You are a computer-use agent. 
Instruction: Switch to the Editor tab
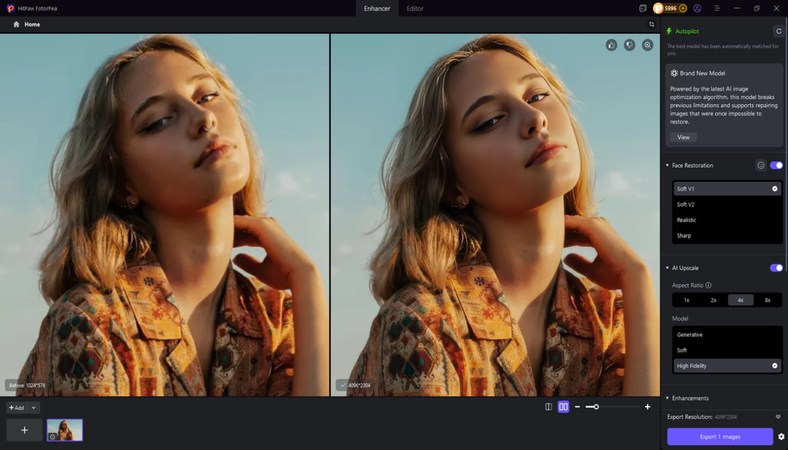click(x=414, y=8)
